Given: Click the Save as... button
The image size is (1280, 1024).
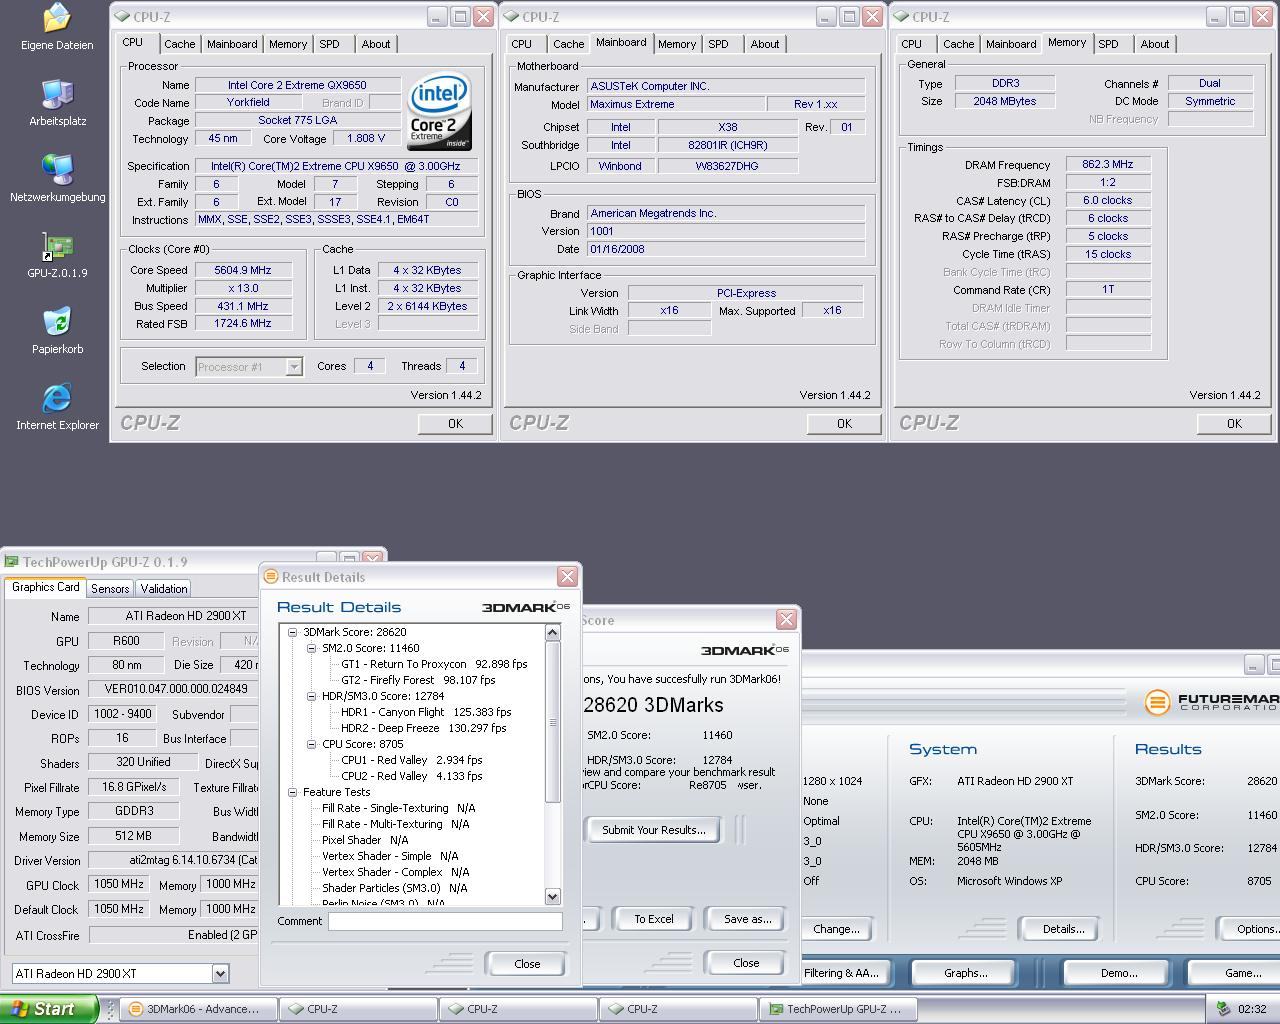Looking at the screenshot, I should 747,919.
